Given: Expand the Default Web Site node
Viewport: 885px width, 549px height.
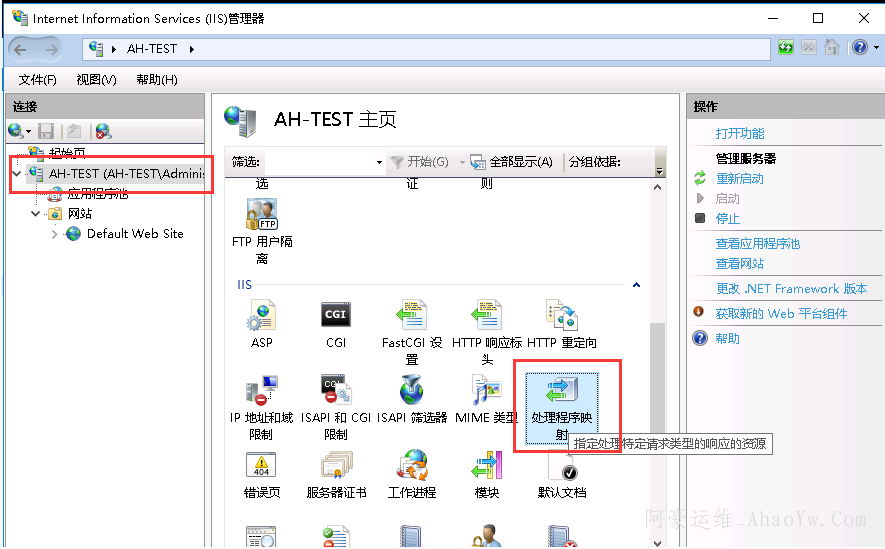Looking at the screenshot, I should click(x=55, y=234).
